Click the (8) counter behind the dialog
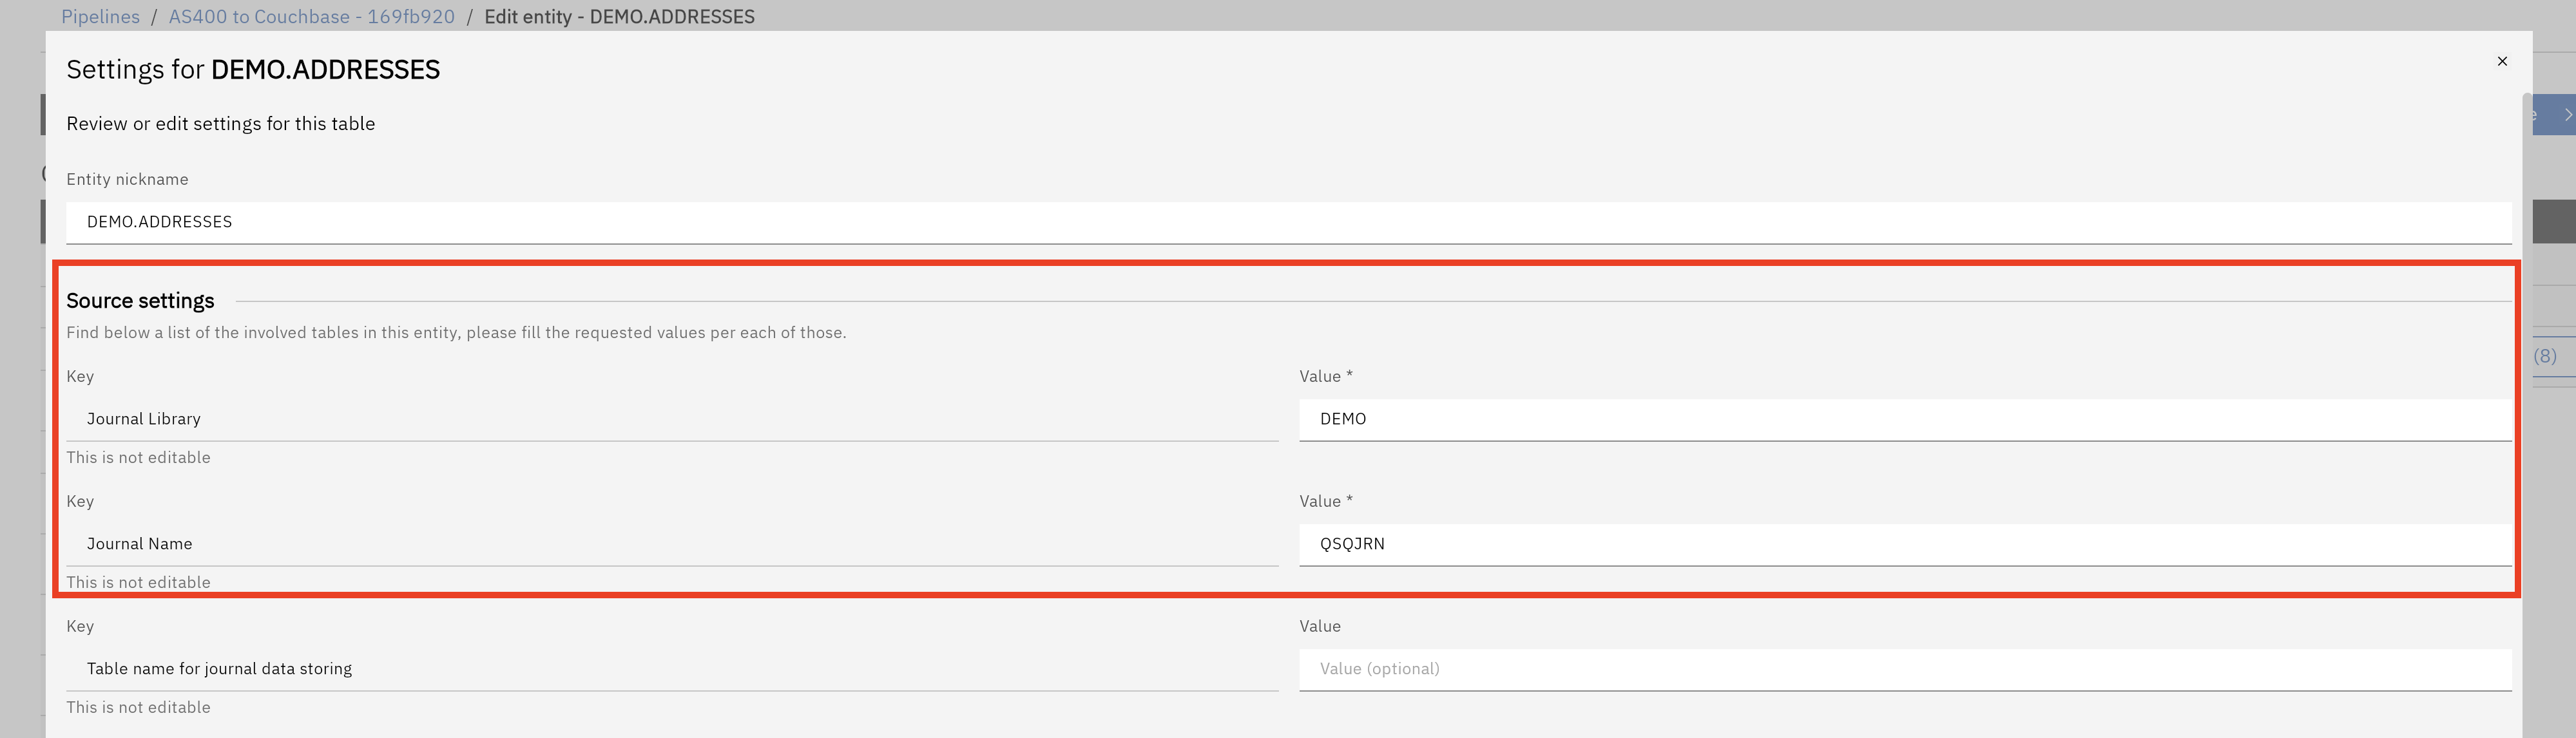The image size is (2576, 738). 2545,356
